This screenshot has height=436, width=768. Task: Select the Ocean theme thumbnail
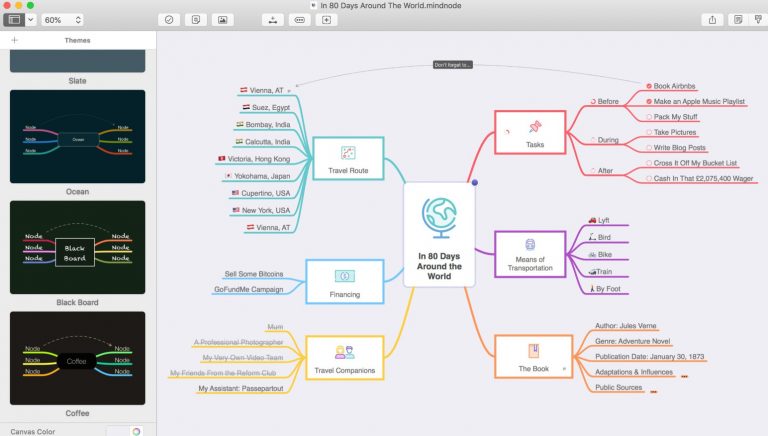click(77, 136)
